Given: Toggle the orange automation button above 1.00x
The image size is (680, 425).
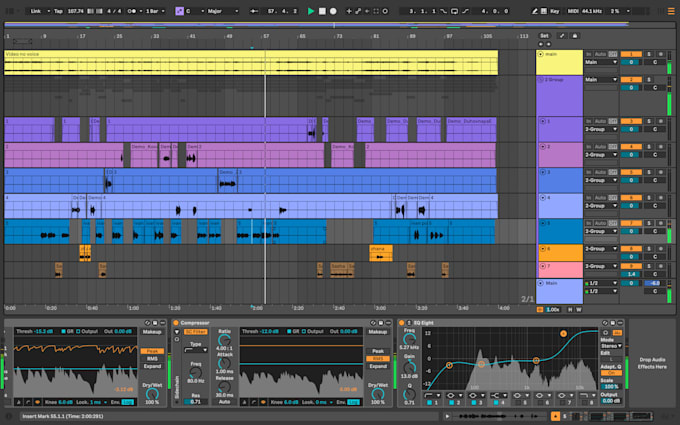Looking at the screenshot, I should point(540,310).
